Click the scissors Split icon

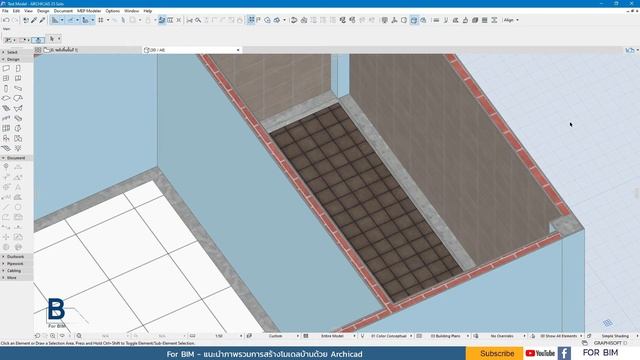(189, 20)
